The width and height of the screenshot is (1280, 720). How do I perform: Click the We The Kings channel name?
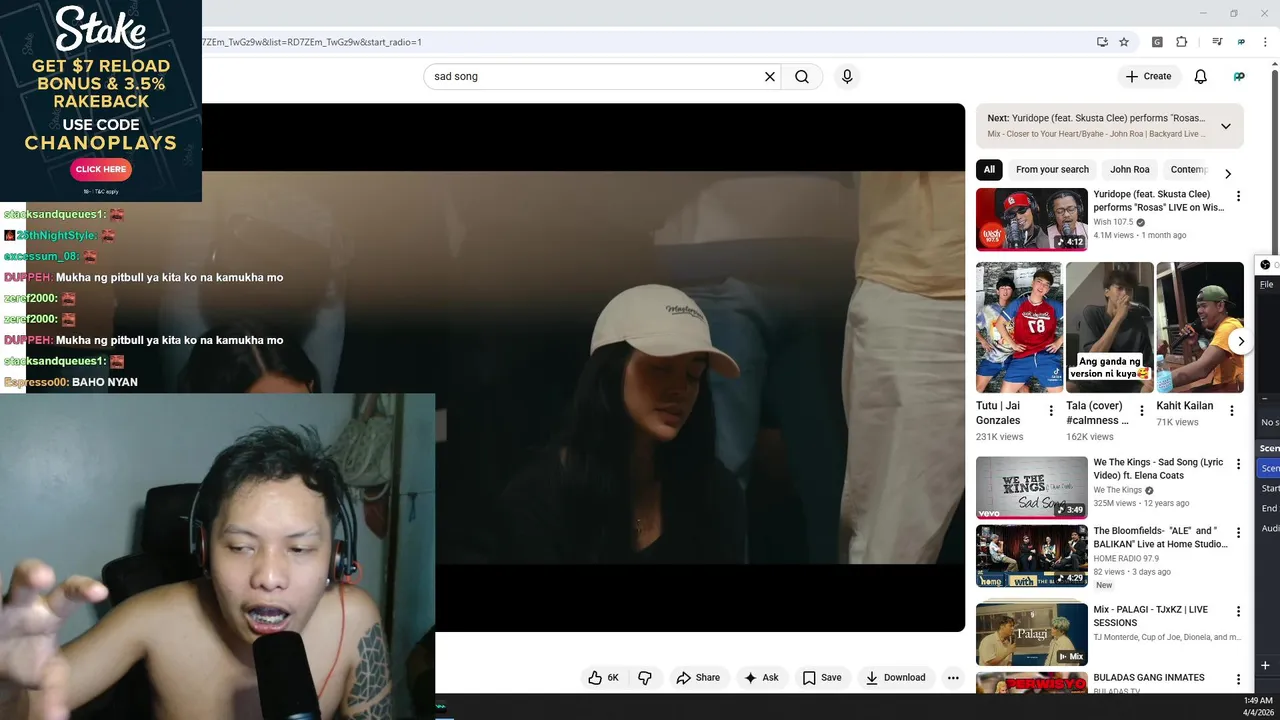click(1117, 491)
